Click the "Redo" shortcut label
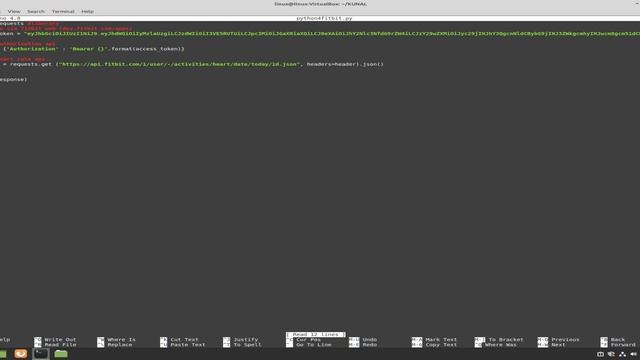Screen dimensions: 640x360 pyautogui.click(x=369, y=345)
